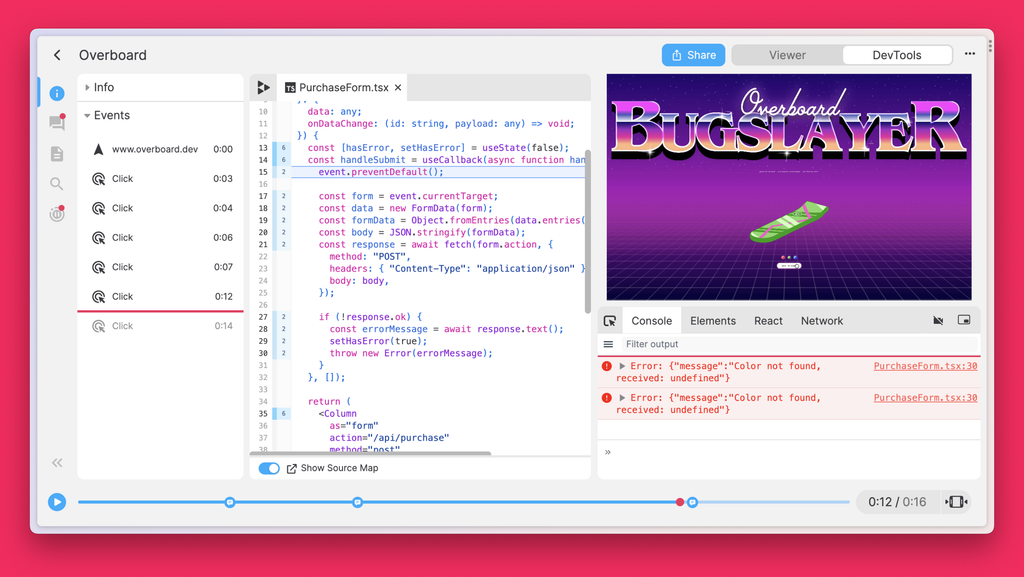Open the Info panel using the blue info icon
1024x577 pixels.
57,92
